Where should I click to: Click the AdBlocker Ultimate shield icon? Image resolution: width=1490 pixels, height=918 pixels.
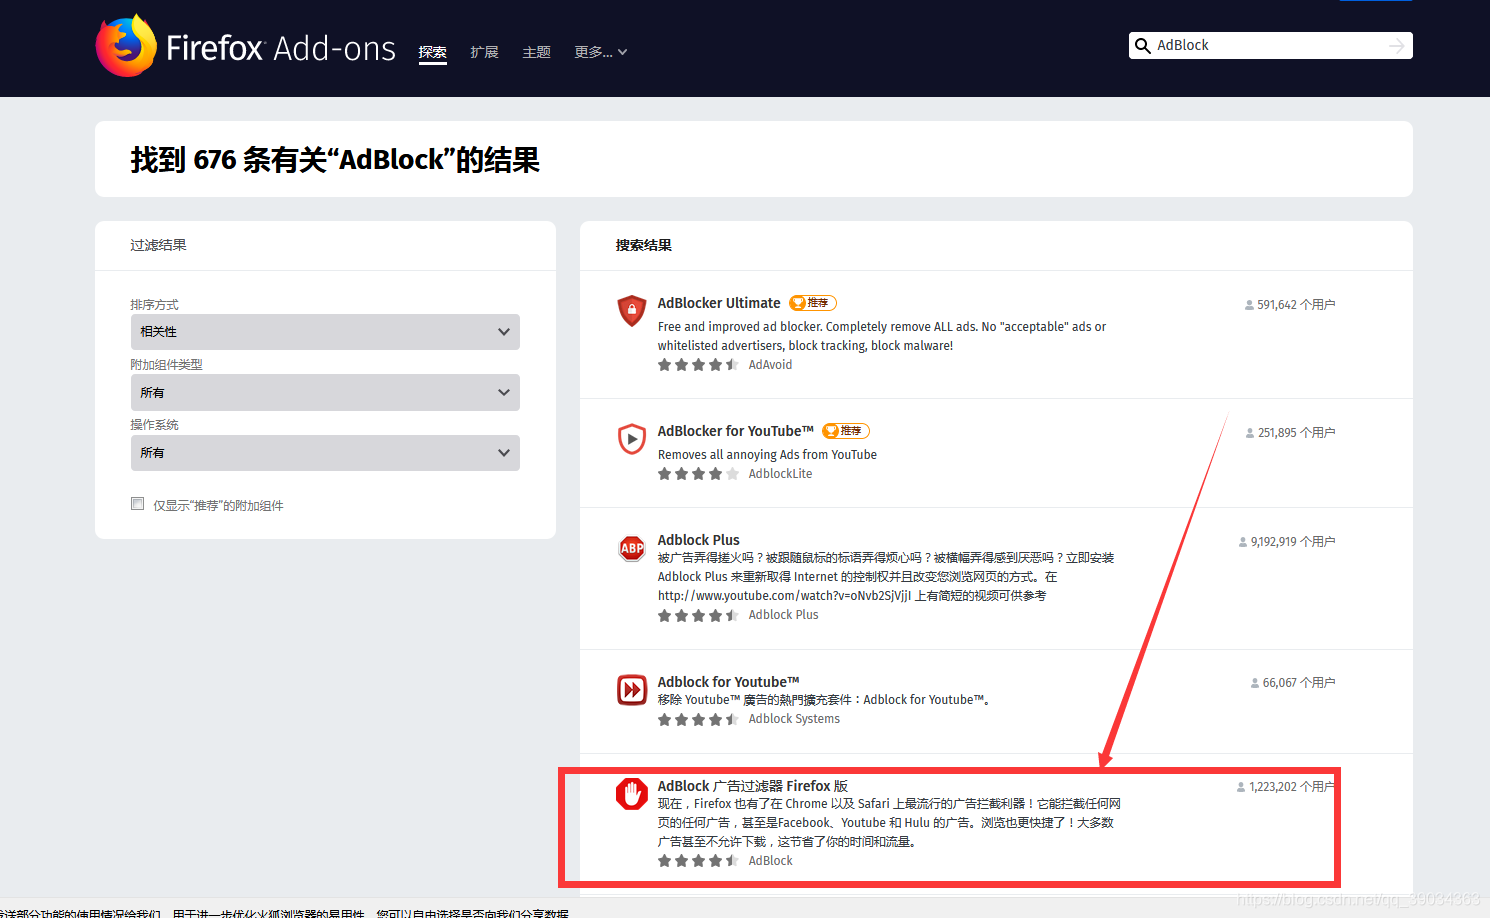[x=631, y=311]
